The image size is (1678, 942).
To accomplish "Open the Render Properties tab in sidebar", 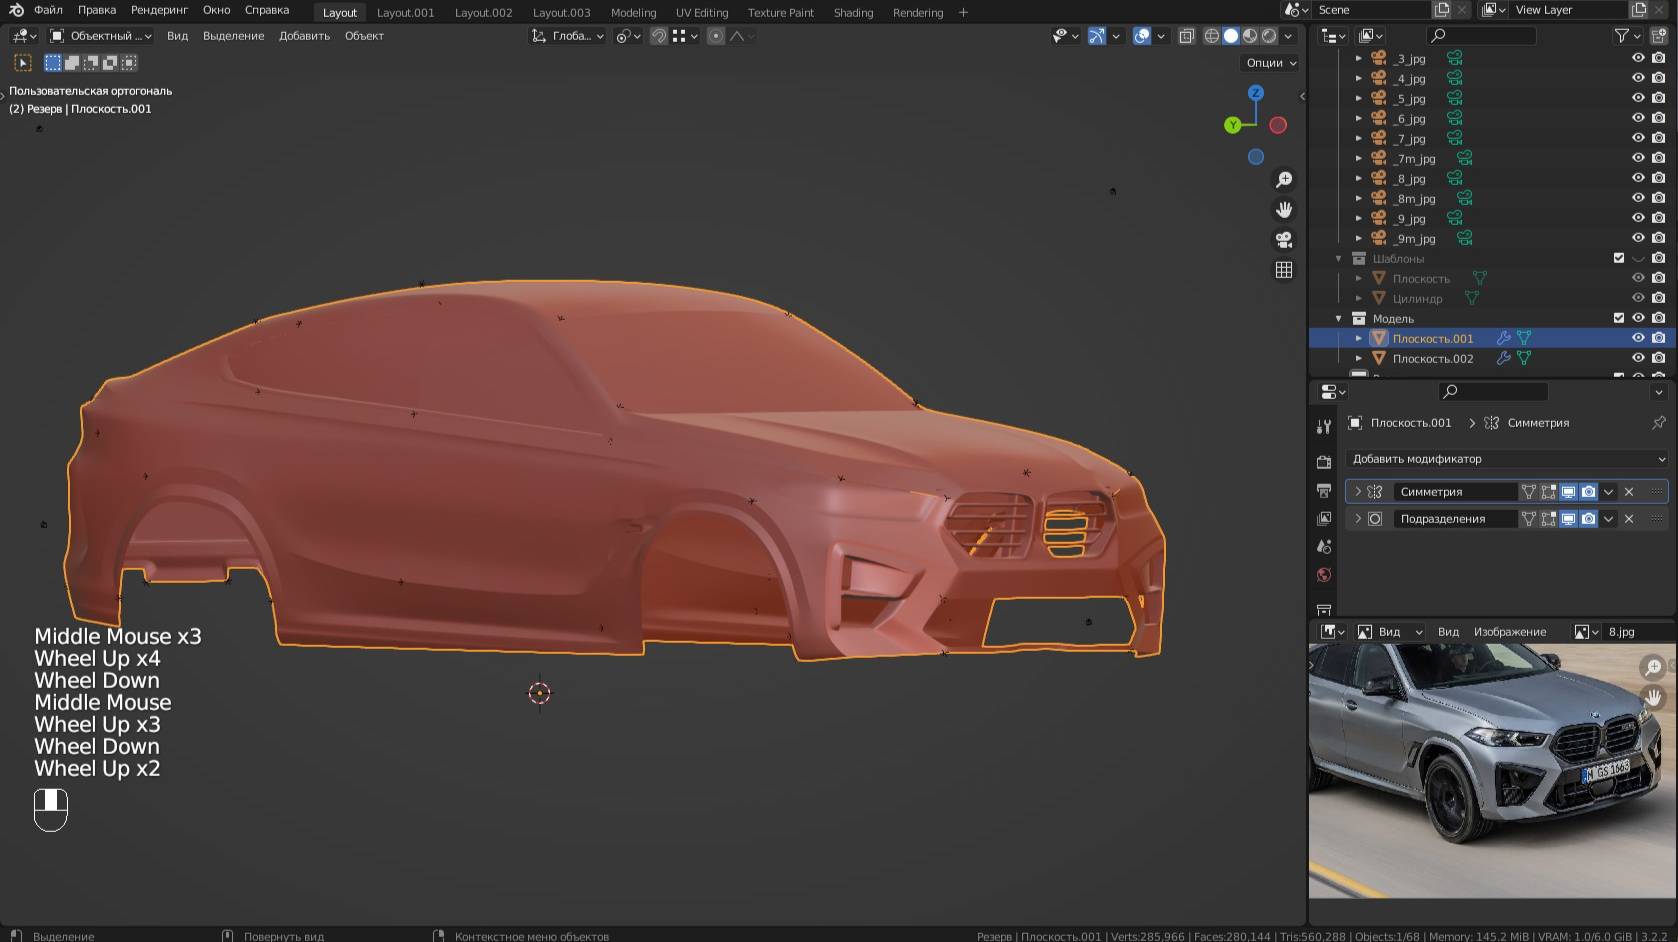I will pyautogui.click(x=1324, y=460).
